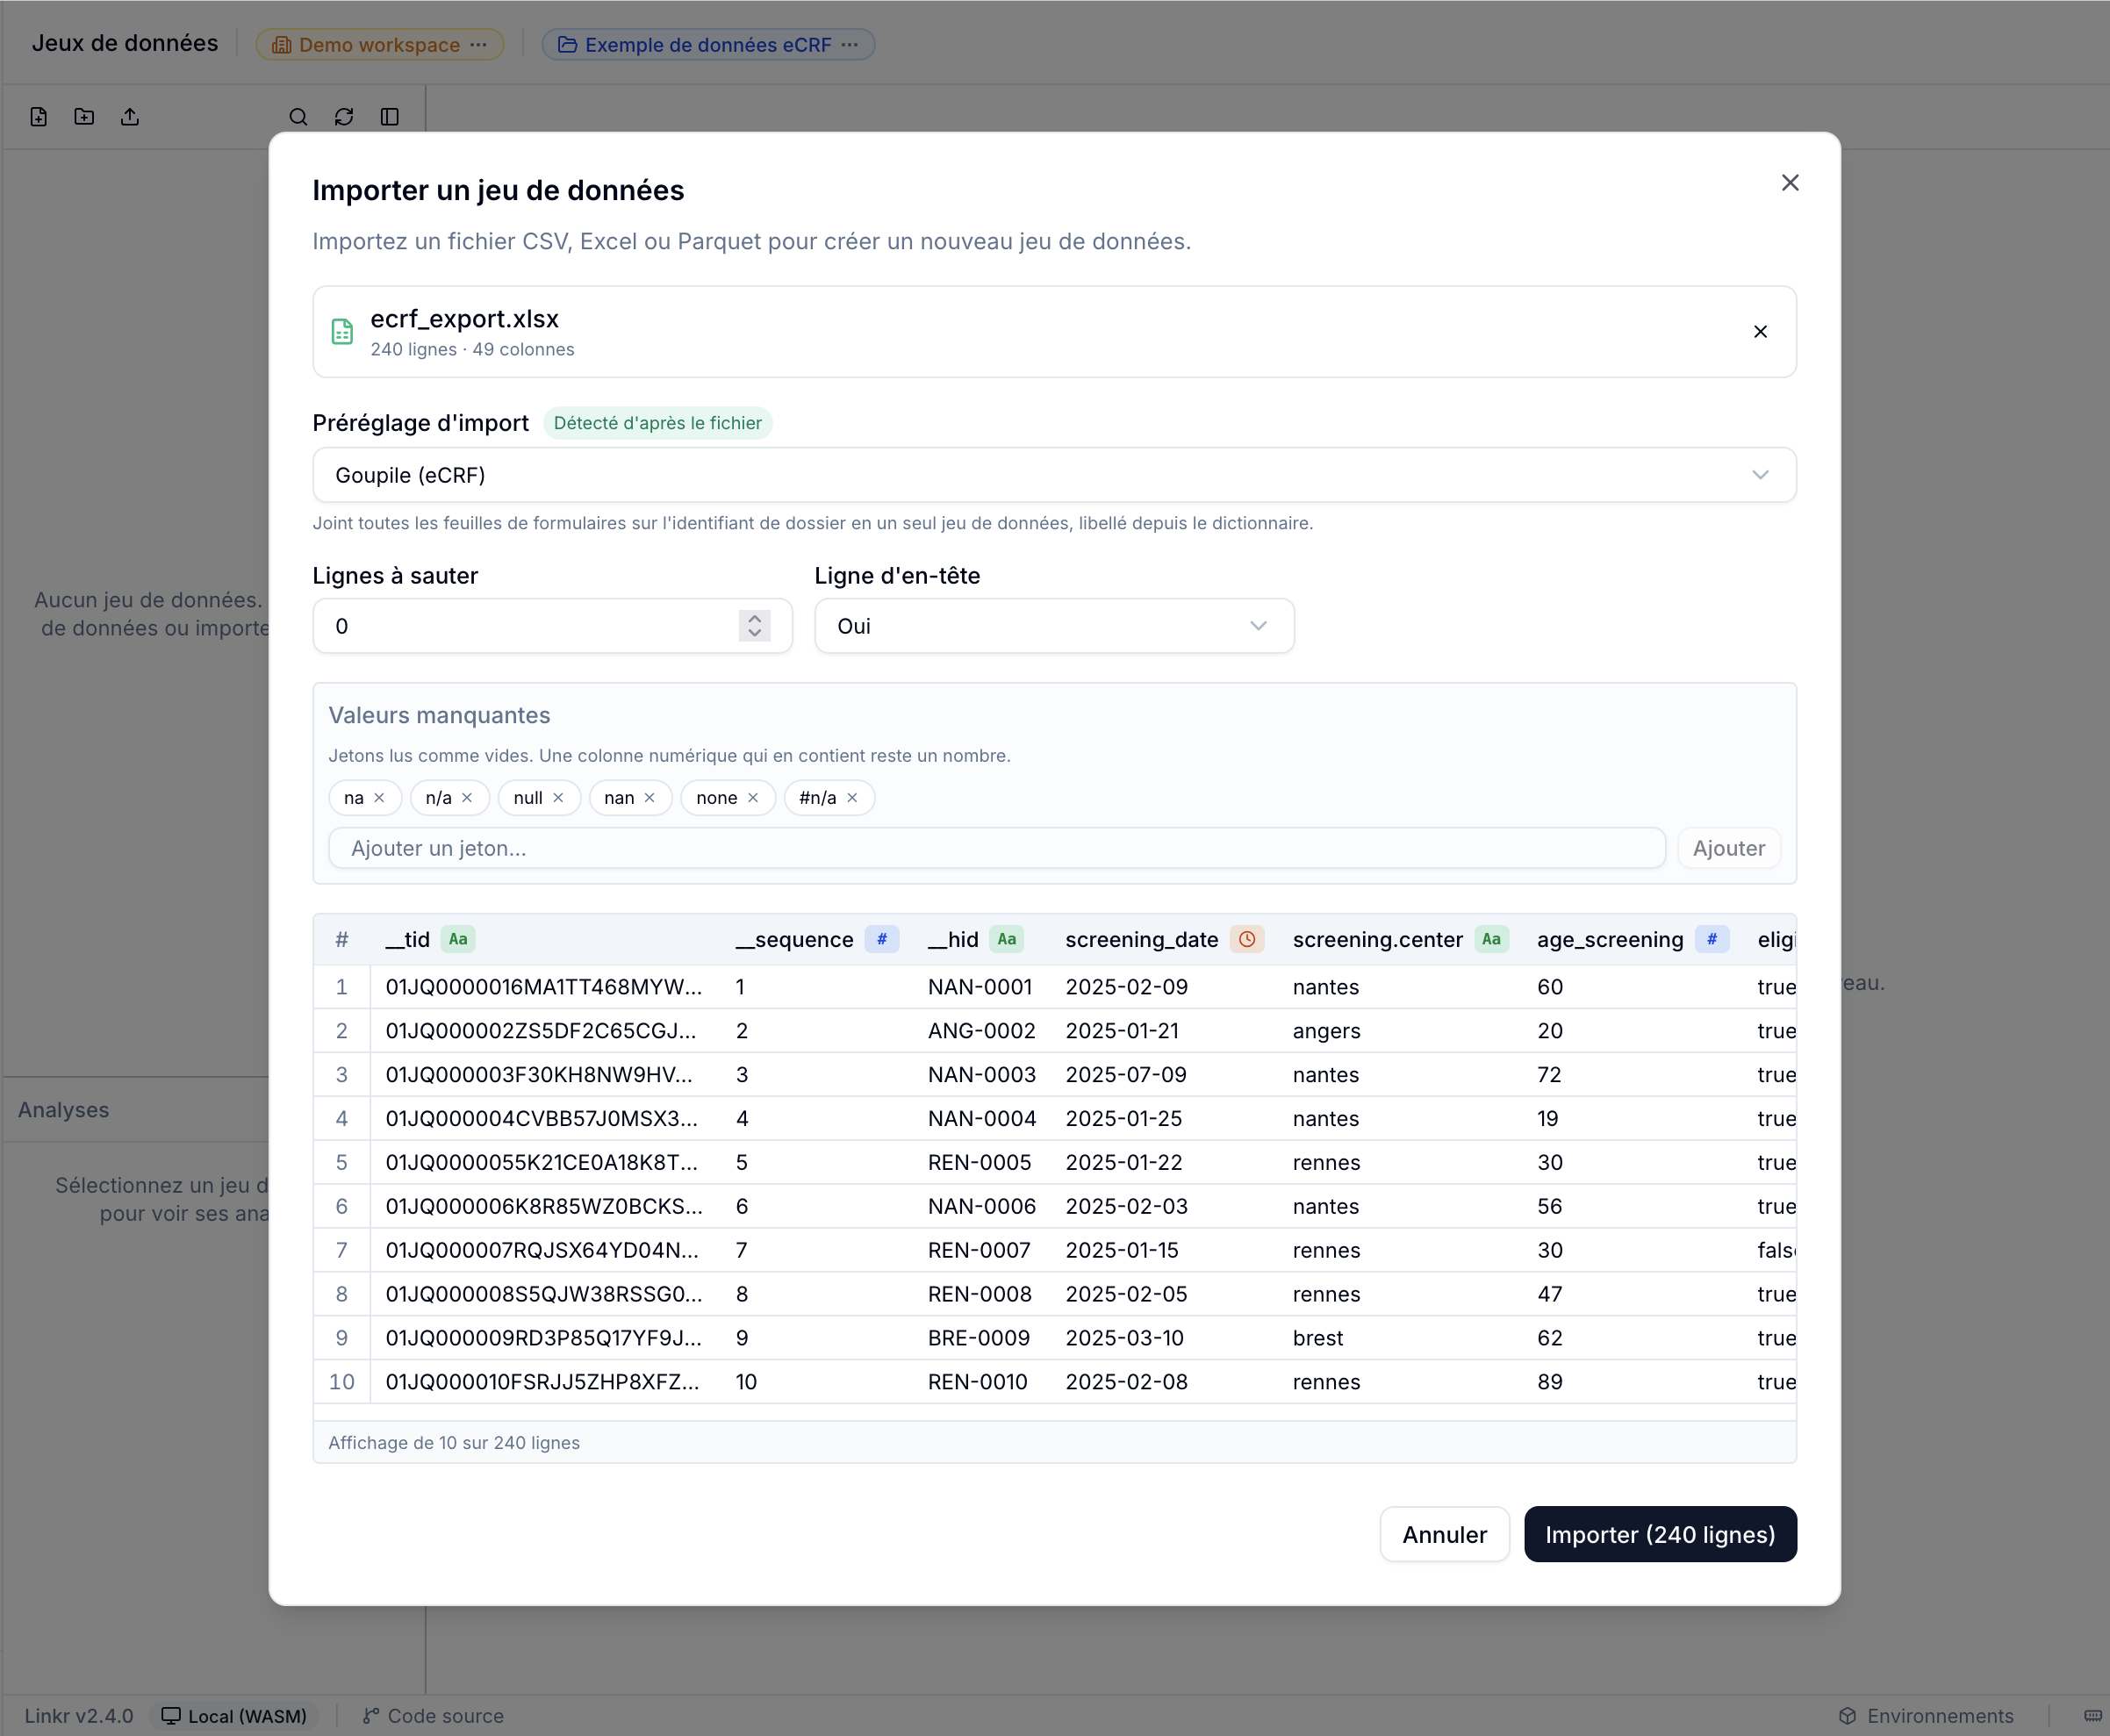Open the Demo workspace menu

380,45
